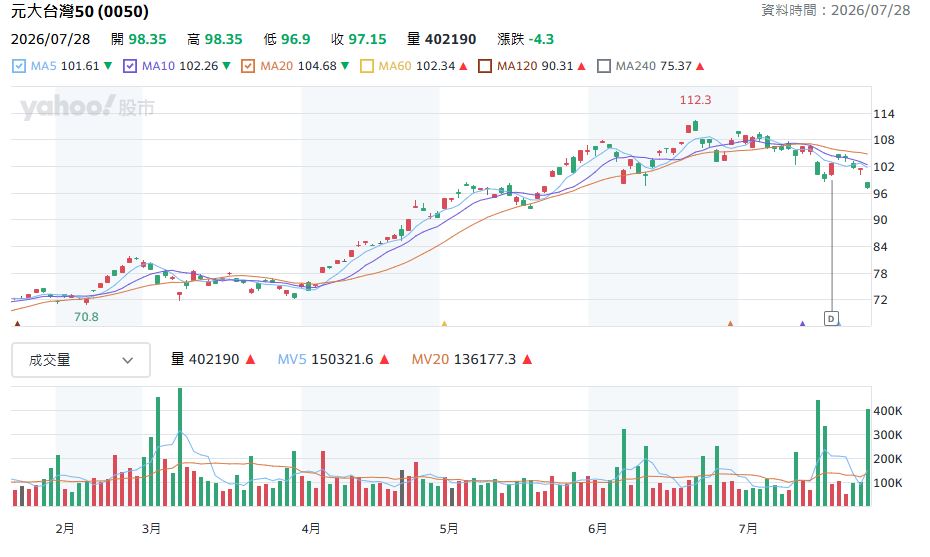Enable the MA120 moving average checkbox
This screenshot has width=930, height=557.
tap(485, 66)
